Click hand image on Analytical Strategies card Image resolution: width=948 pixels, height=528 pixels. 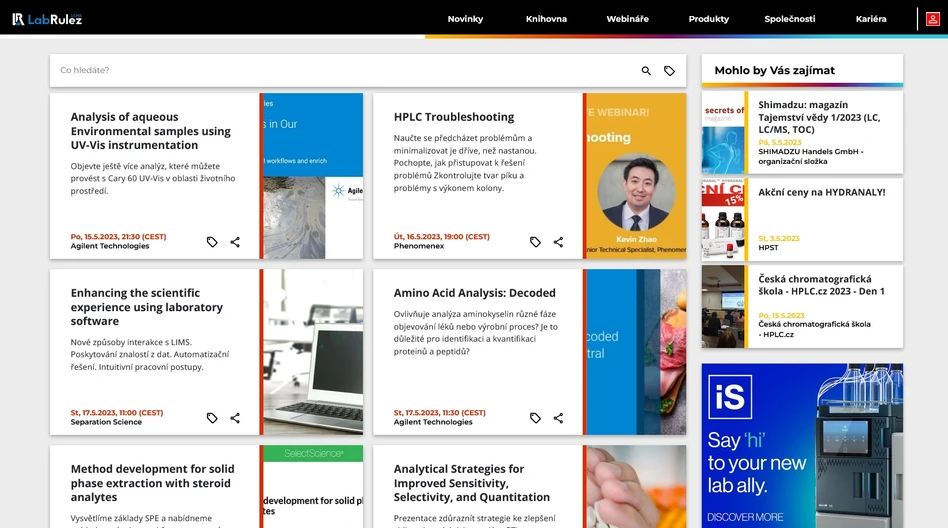coord(636,487)
